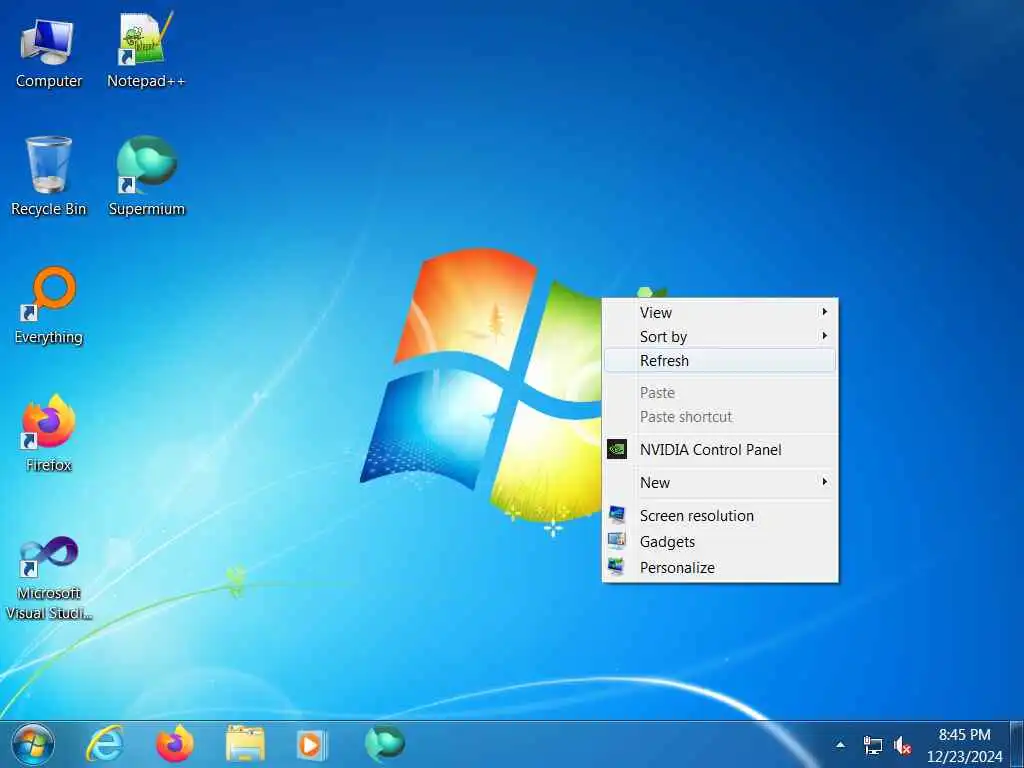Open the View submenu in context menu

(720, 312)
